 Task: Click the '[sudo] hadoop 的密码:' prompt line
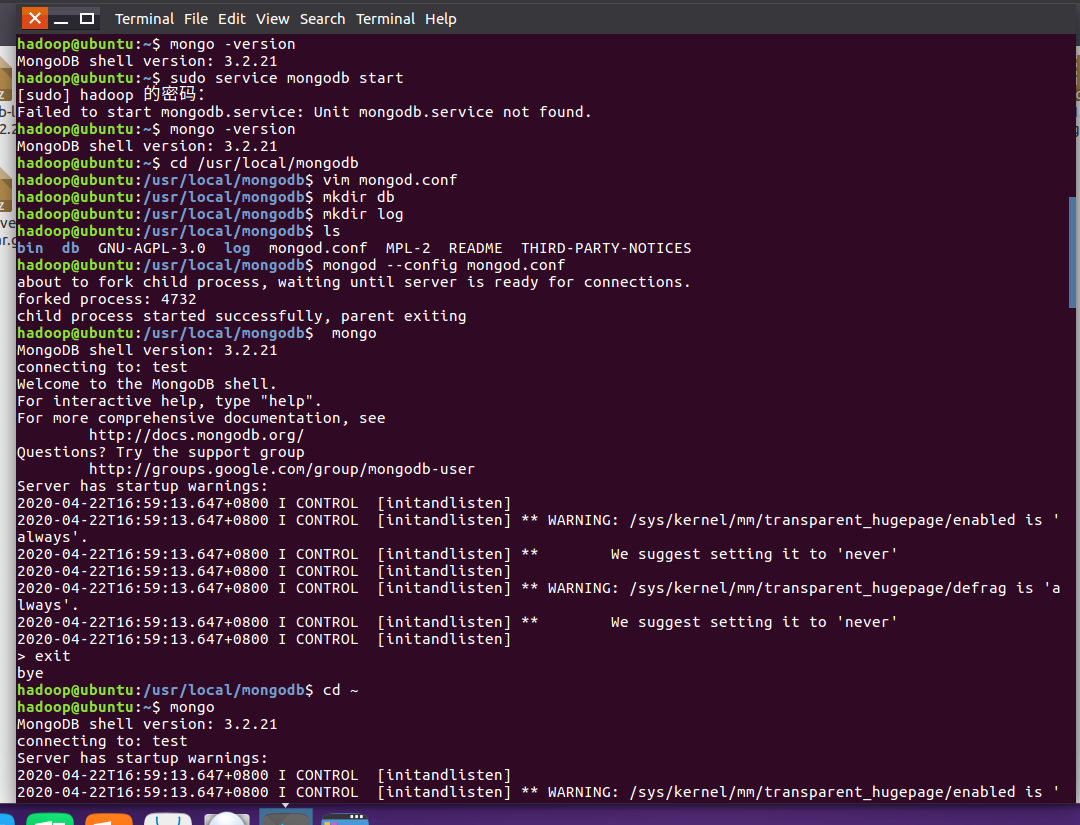pyautogui.click(x=111, y=94)
